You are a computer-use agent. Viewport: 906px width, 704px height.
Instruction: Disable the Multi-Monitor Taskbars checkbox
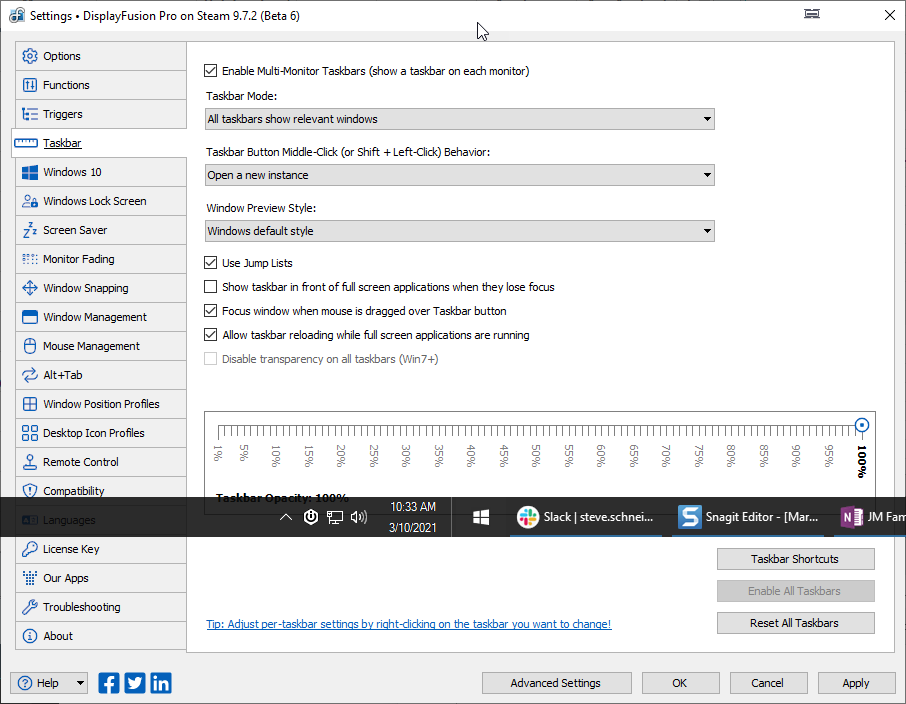pos(211,71)
